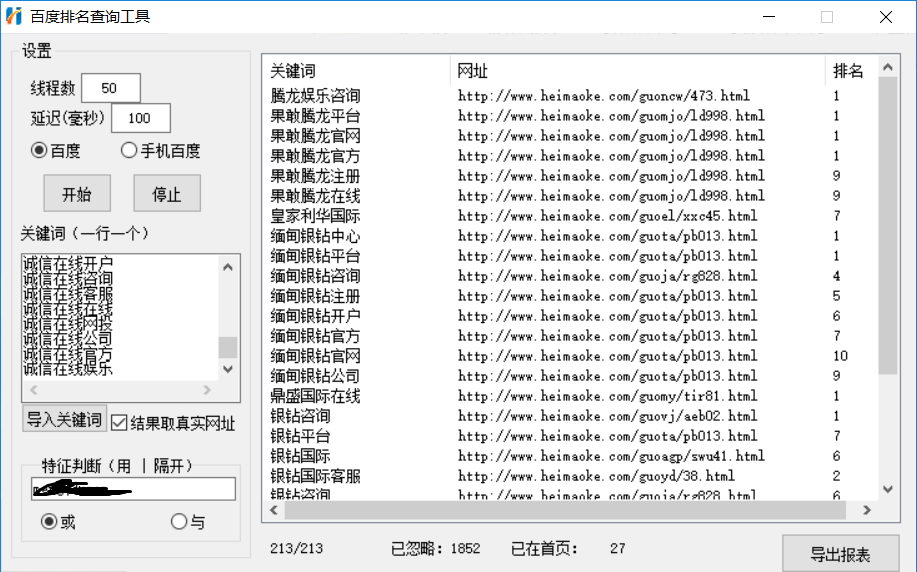
Task: Click the 停止 button
Action: pyautogui.click(x=167, y=194)
